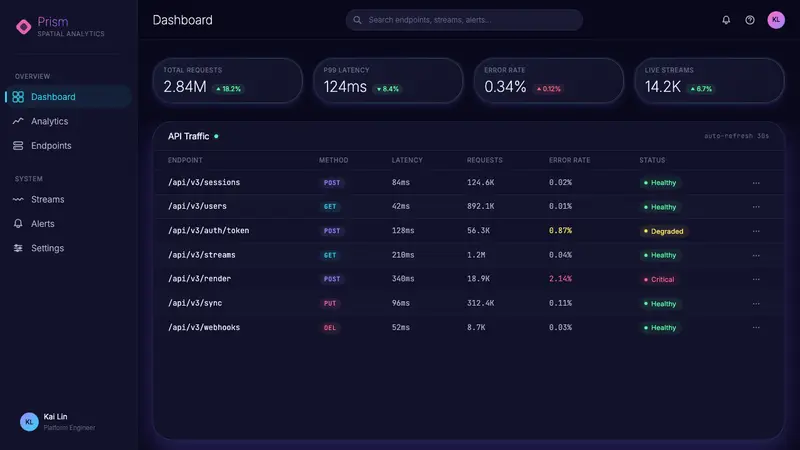This screenshot has height=450, width=800.
Task: Click the Endpoints server icon in sidebar
Action: 18,146
